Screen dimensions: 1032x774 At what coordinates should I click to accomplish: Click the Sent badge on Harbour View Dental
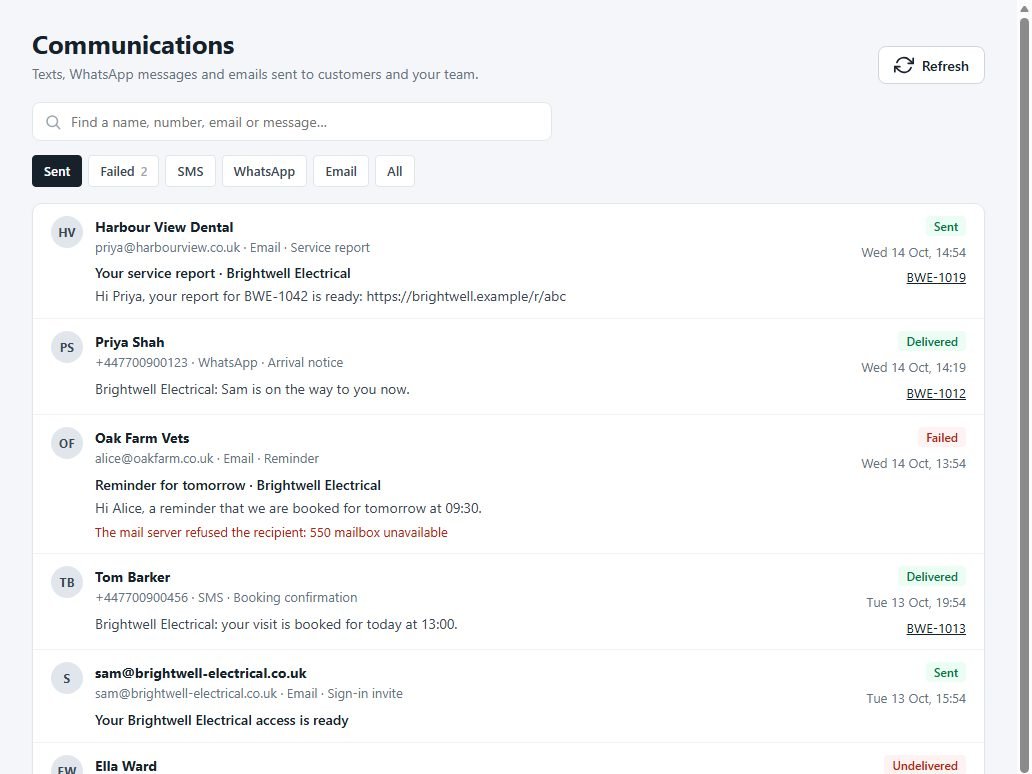(x=946, y=226)
